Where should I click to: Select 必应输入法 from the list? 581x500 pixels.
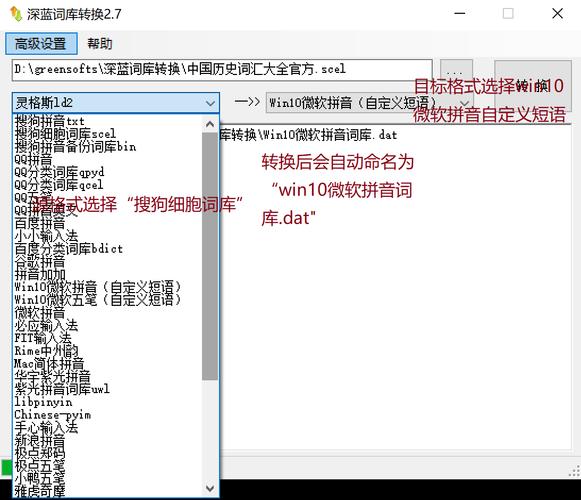coord(107,325)
